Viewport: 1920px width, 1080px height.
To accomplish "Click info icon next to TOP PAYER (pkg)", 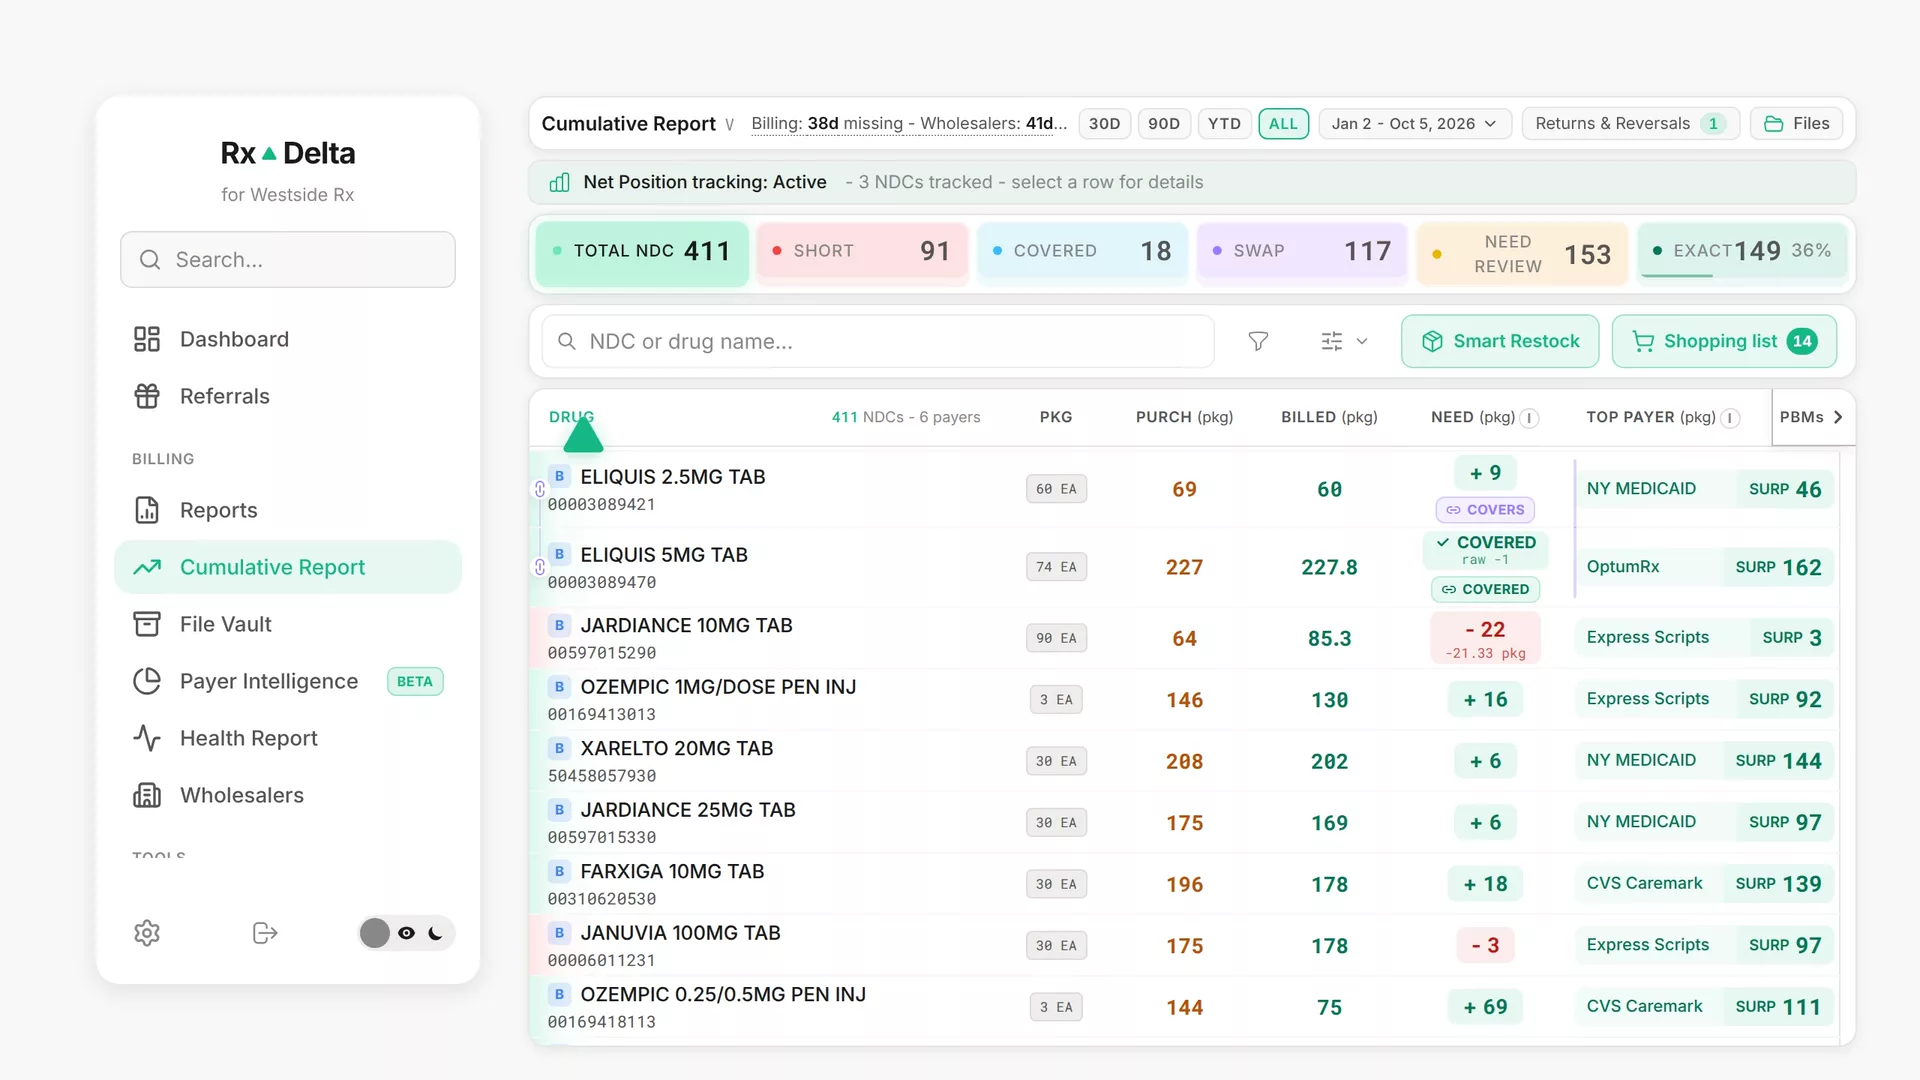I will pos(1730,418).
